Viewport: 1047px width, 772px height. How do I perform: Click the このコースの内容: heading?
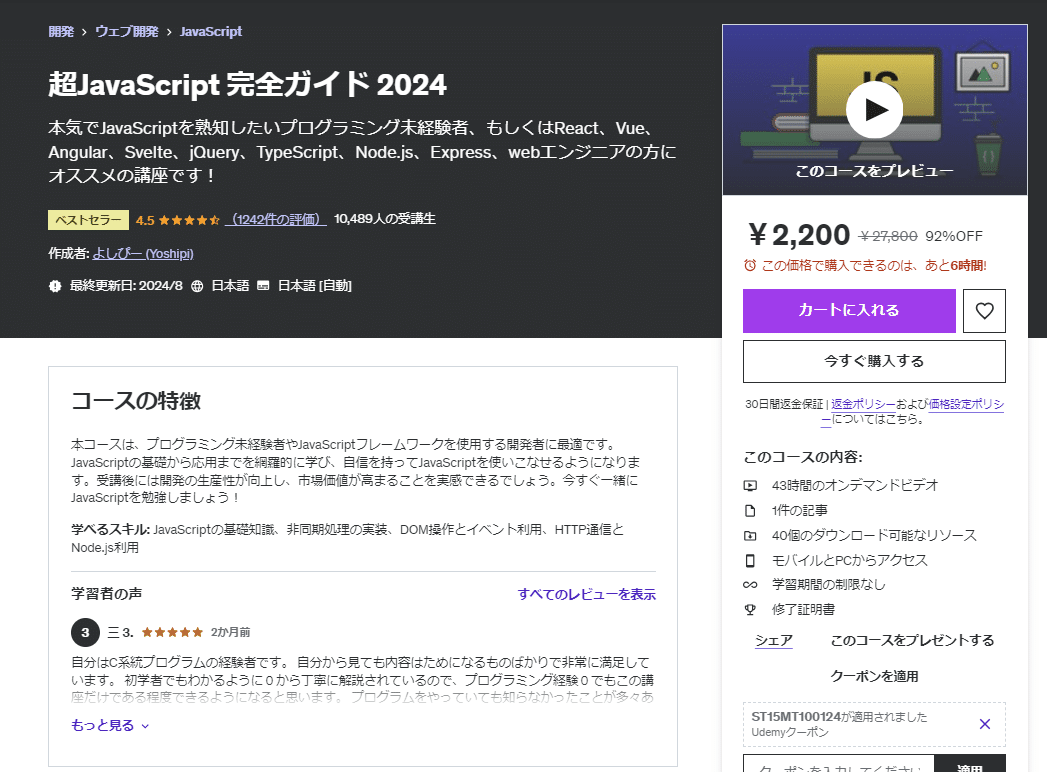point(803,457)
